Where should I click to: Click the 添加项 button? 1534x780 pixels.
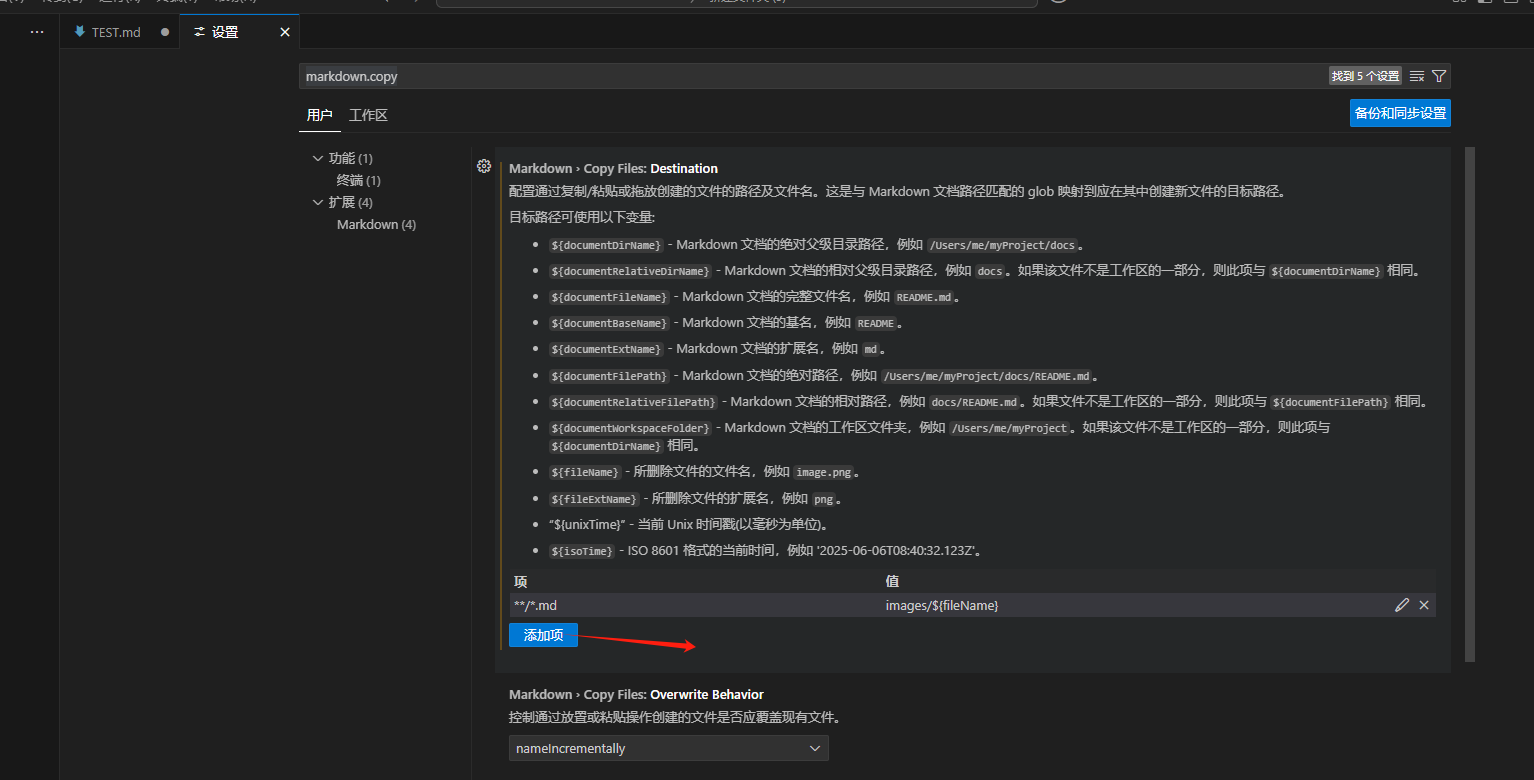(543, 635)
